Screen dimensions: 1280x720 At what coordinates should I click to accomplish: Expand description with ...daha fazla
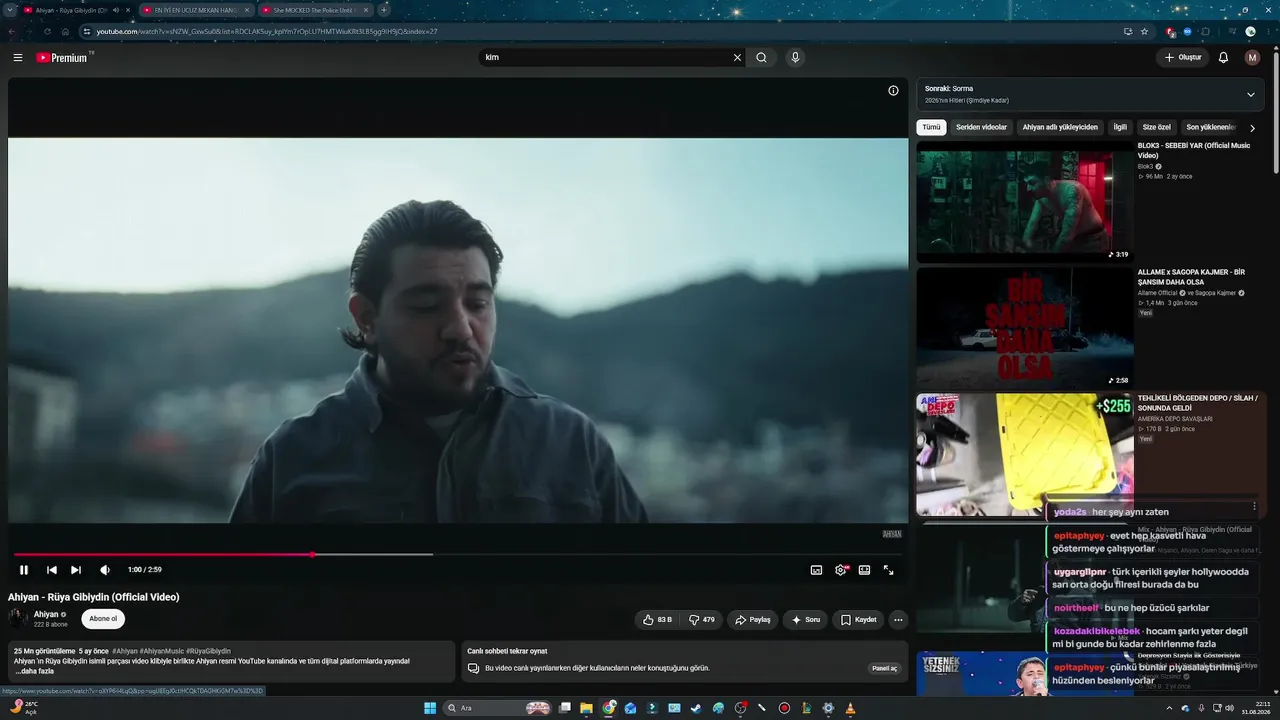(x=34, y=671)
